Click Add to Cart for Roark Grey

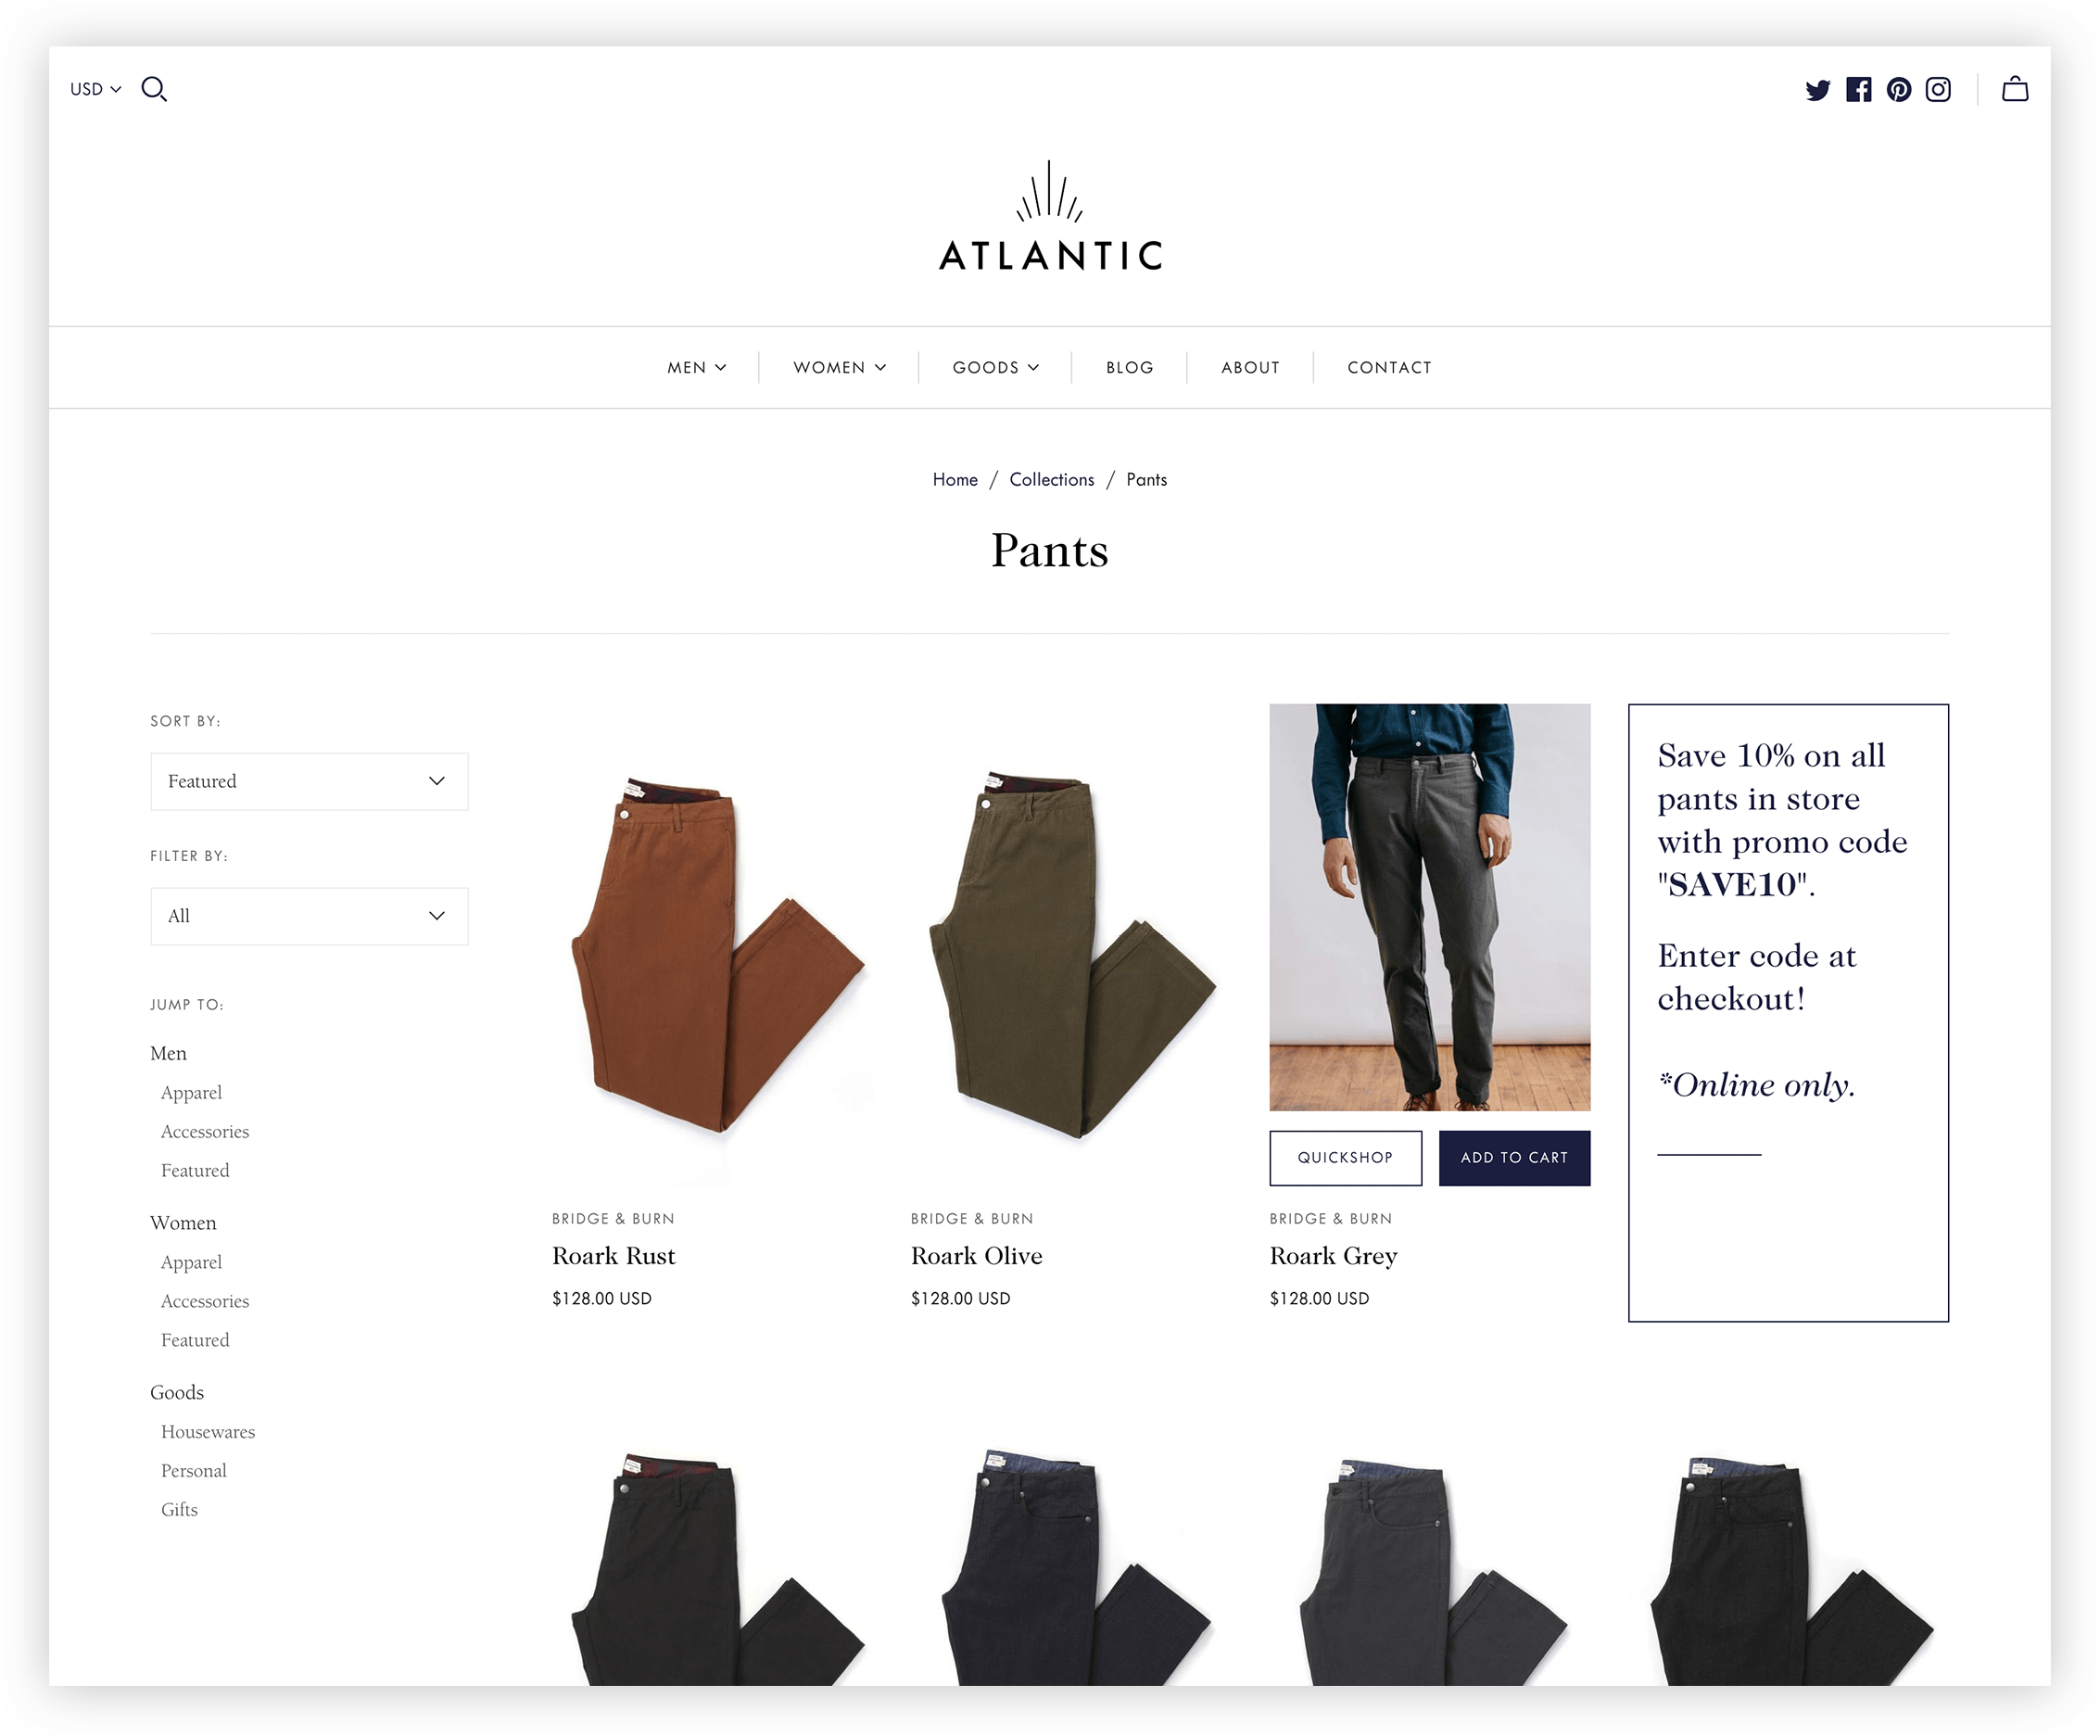[1511, 1157]
